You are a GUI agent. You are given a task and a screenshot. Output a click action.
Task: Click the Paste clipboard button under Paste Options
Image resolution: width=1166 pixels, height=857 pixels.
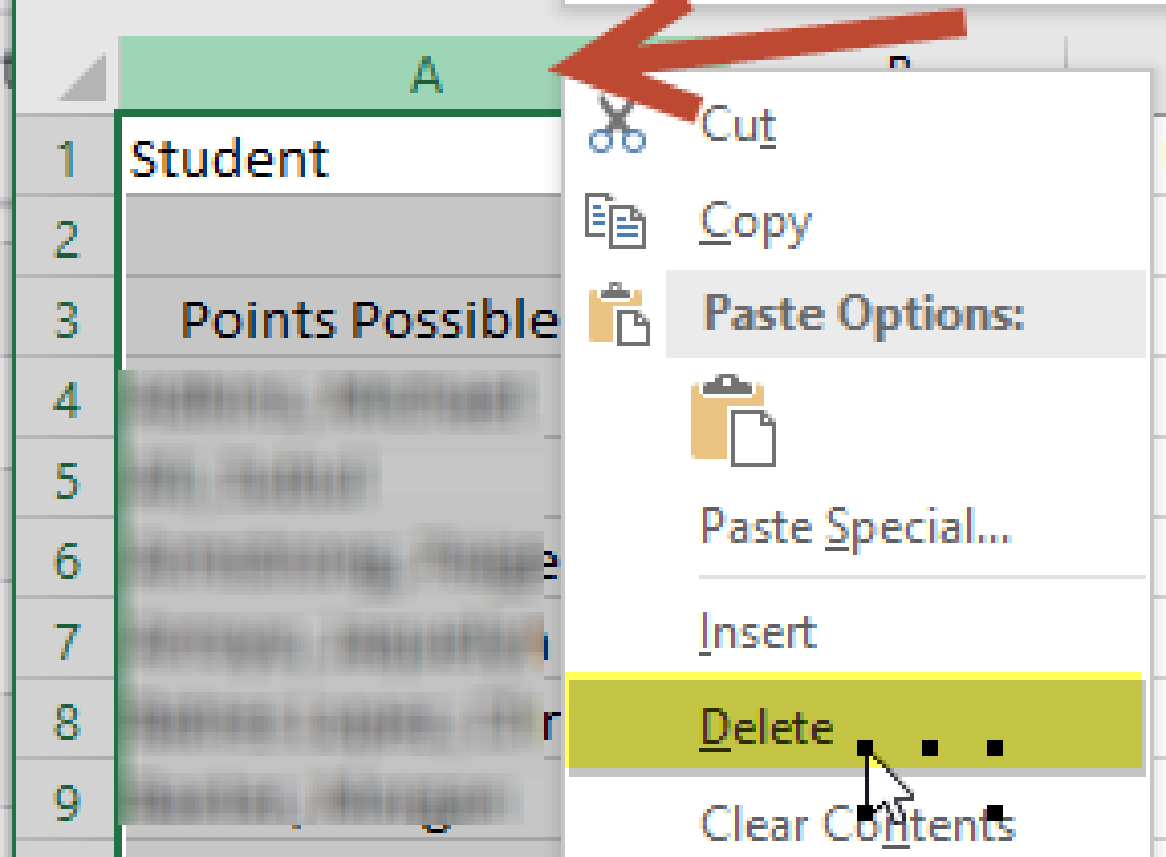coord(733,421)
